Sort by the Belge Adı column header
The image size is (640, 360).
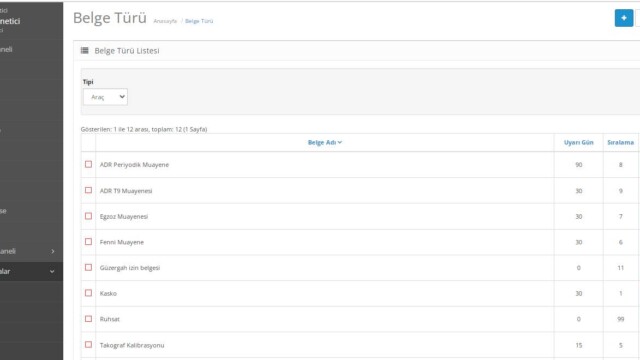[x=324, y=142]
